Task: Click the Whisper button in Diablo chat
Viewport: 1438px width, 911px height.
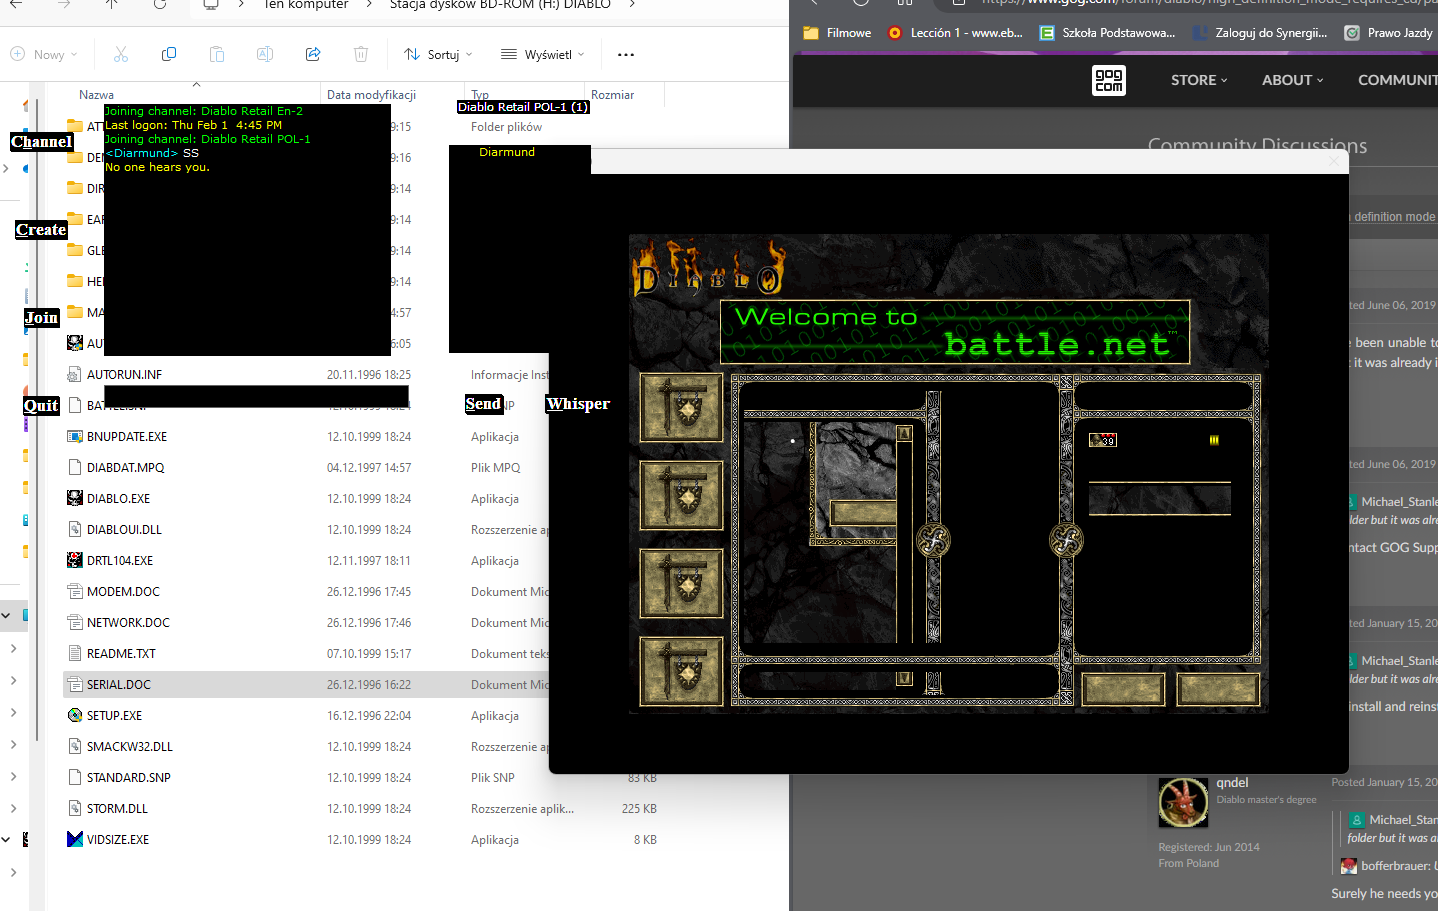Action: pyautogui.click(x=578, y=404)
